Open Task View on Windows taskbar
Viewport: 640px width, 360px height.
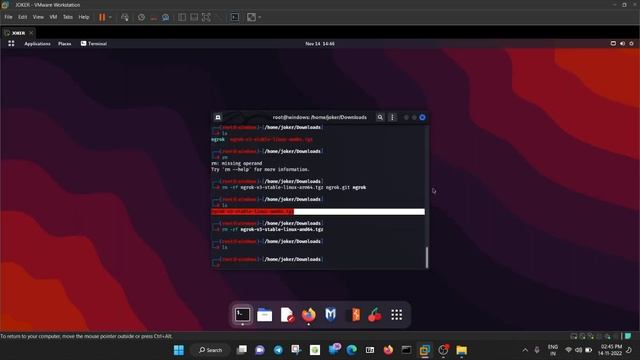(242, 350)
